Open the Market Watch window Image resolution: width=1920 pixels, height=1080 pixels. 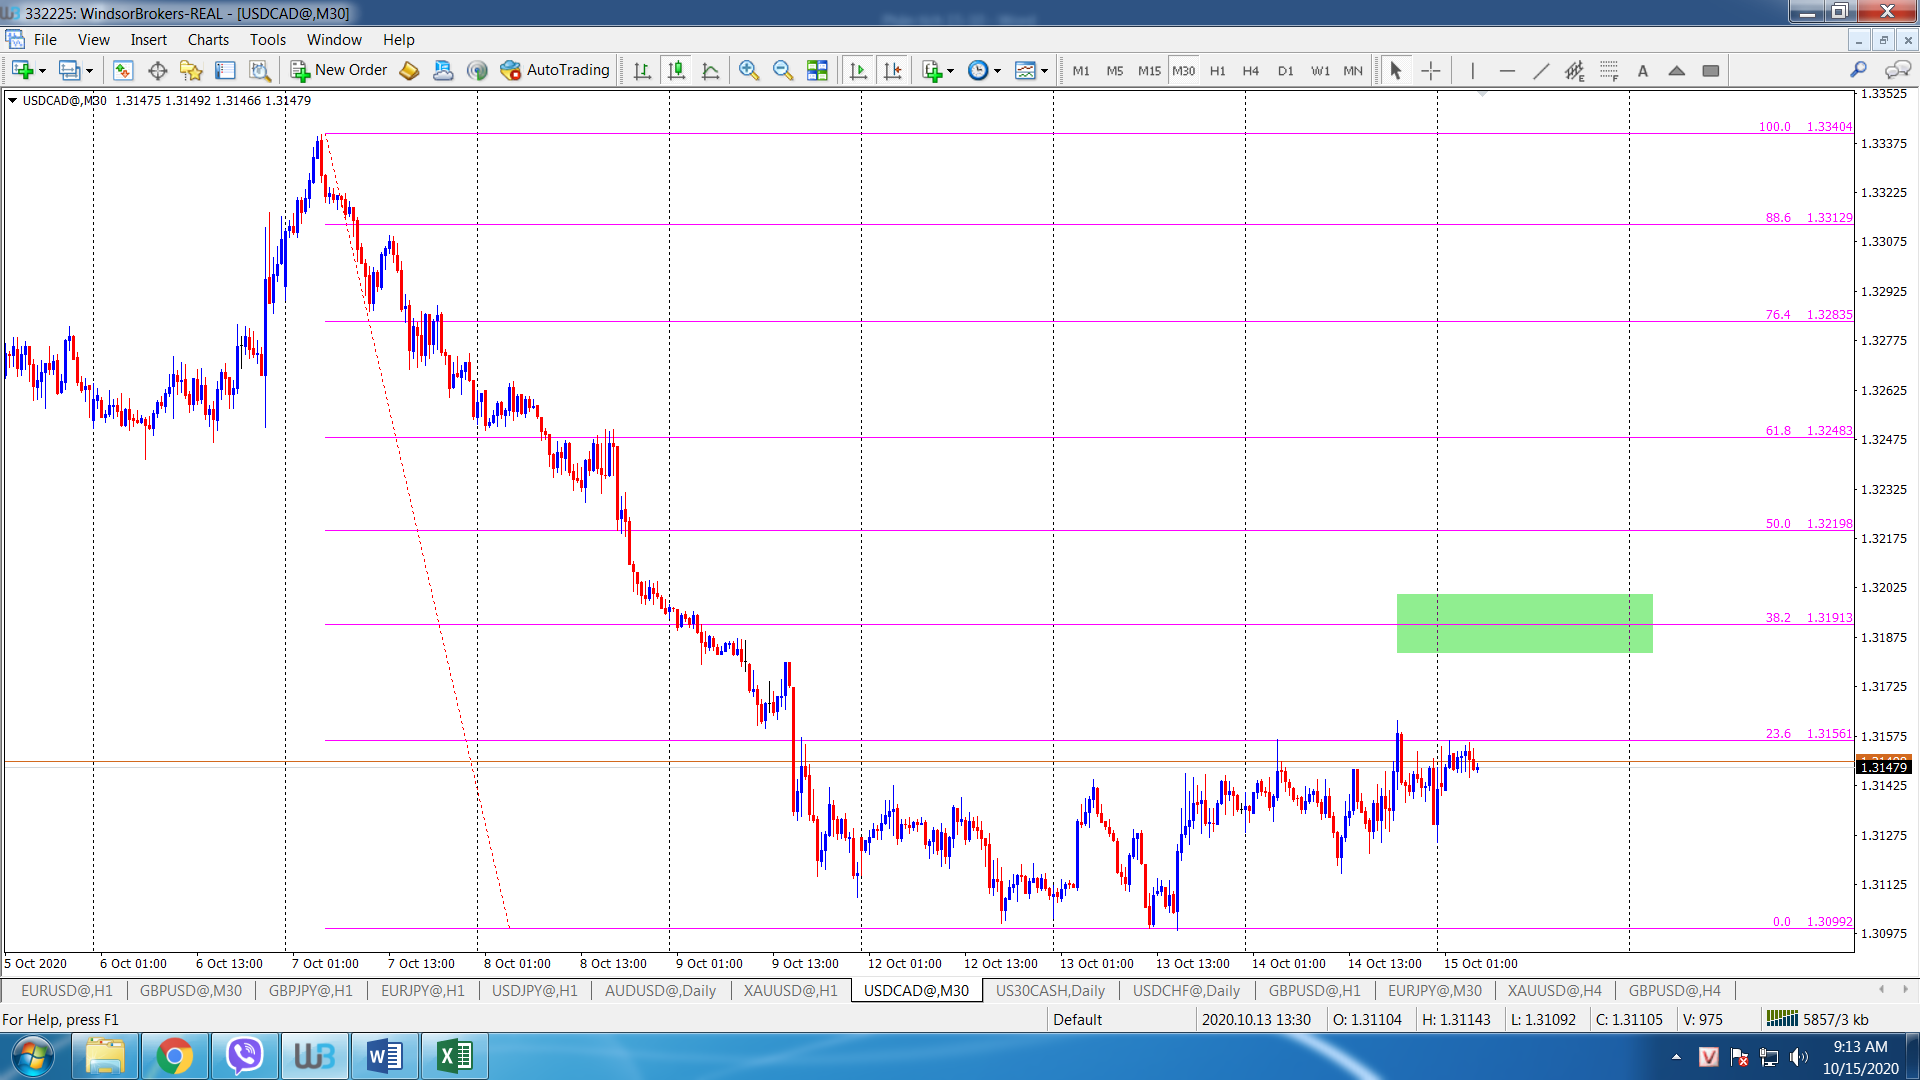tap(123, 70)
